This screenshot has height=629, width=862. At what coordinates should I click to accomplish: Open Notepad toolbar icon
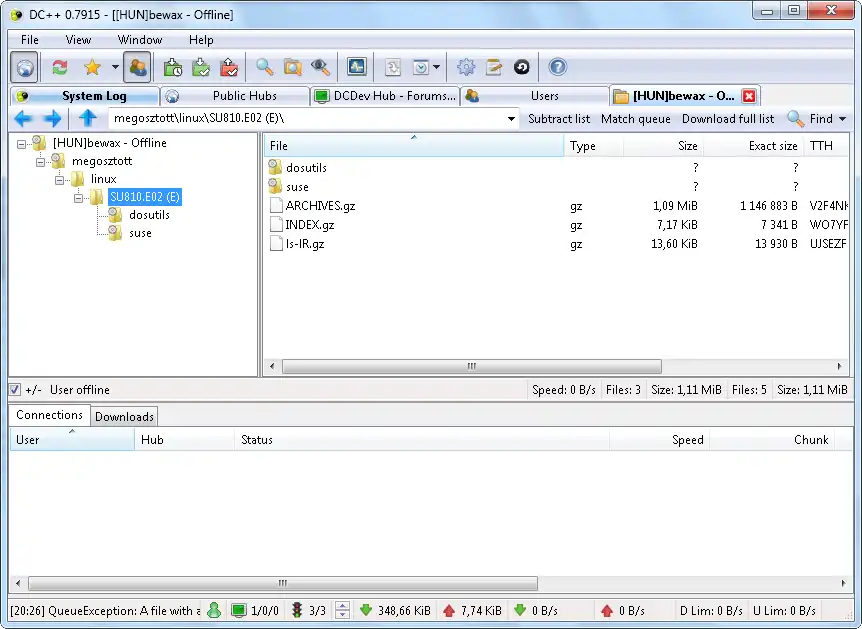click(494, 67)
